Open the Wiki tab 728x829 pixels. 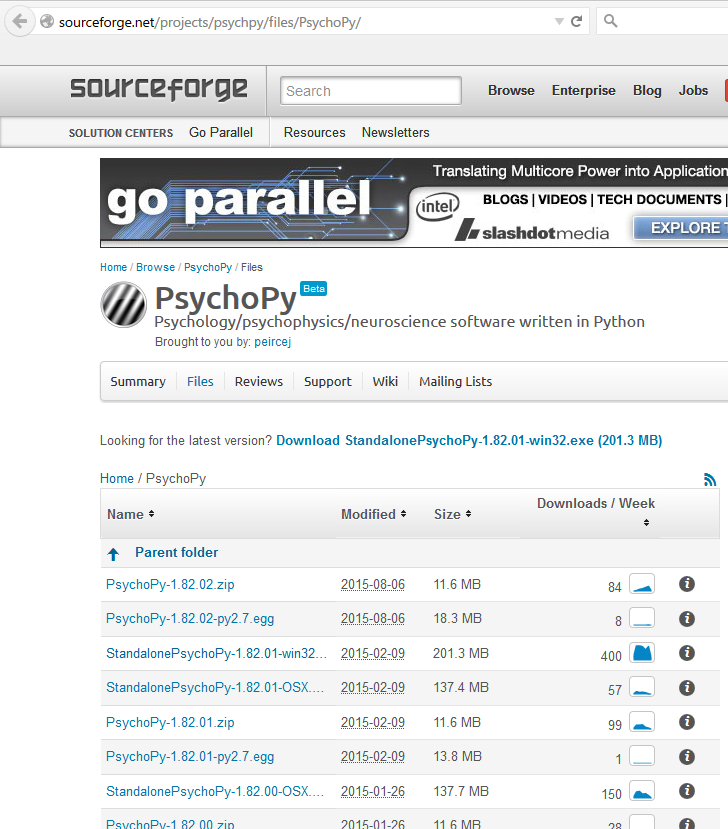click(x=385, y=381)
